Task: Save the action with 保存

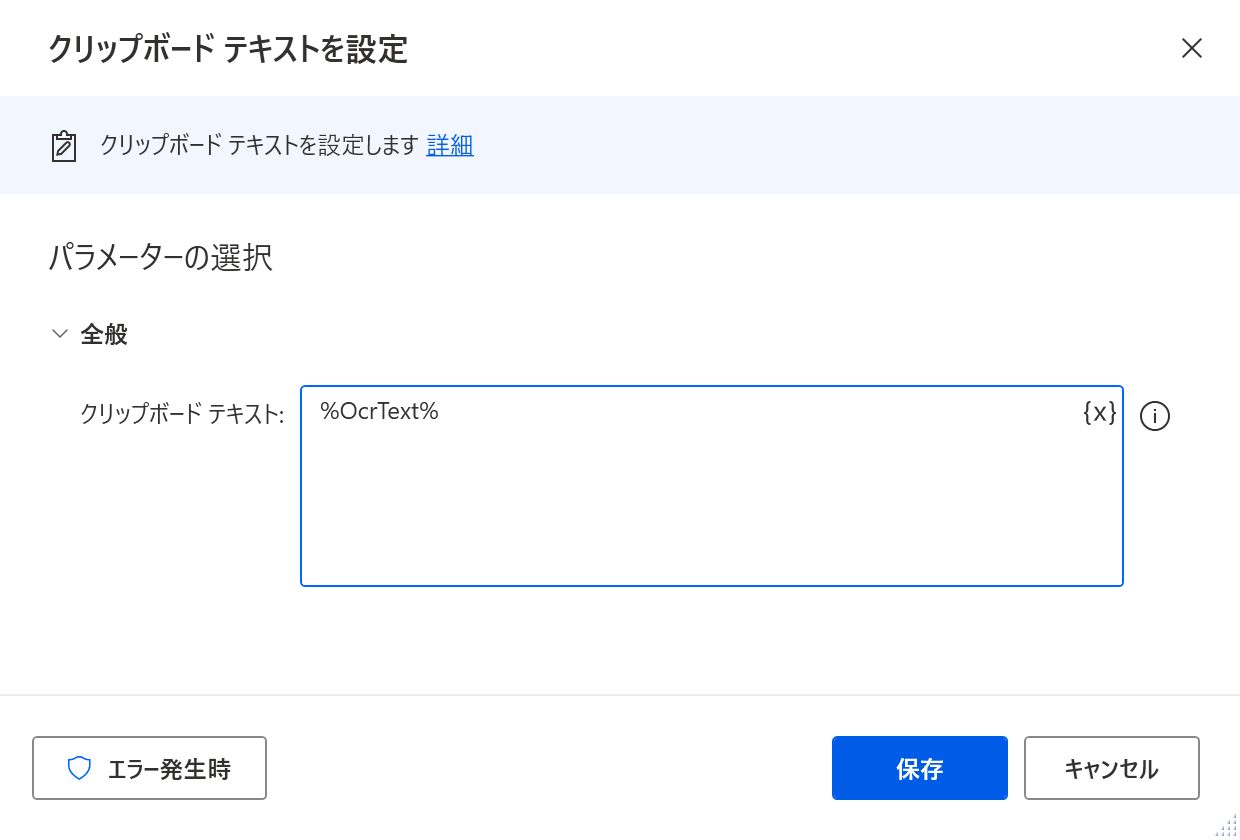Action: tap(920, 768)
